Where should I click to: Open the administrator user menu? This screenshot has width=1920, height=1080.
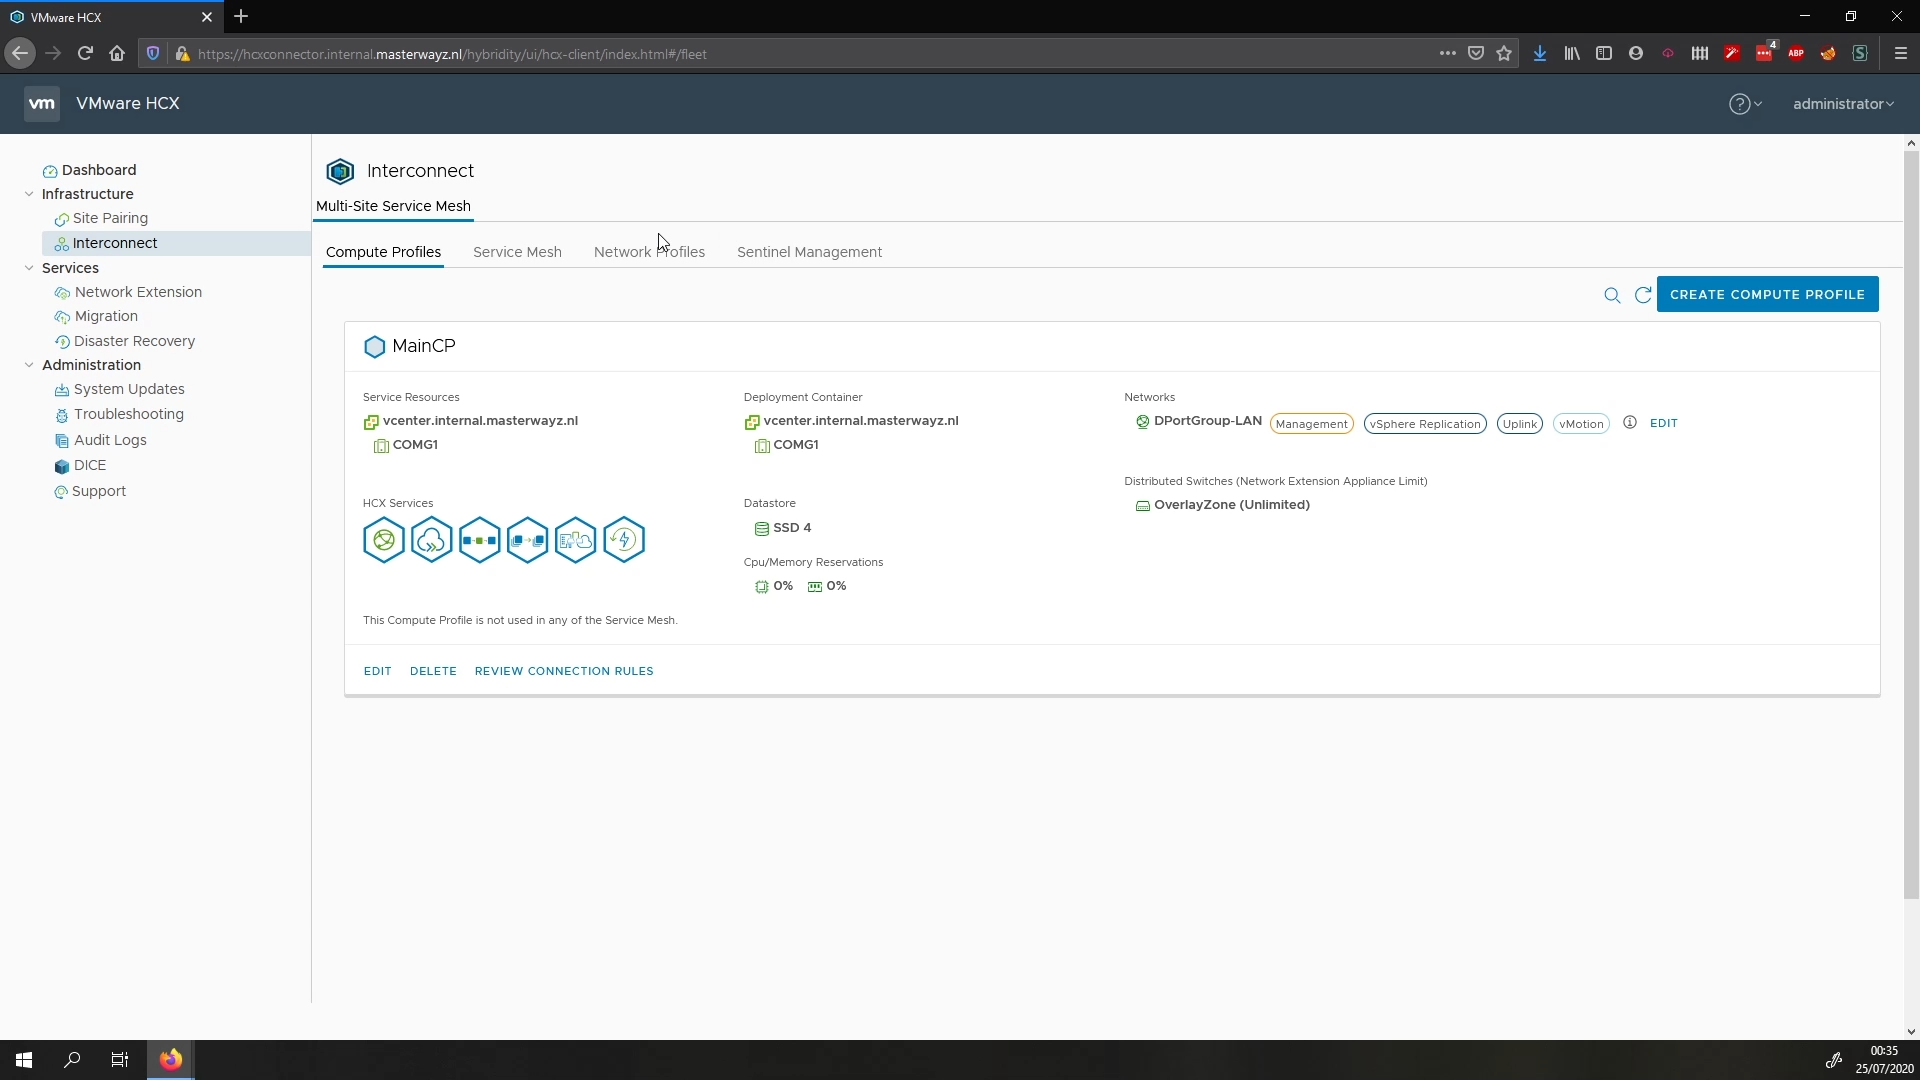[1843, 104]
